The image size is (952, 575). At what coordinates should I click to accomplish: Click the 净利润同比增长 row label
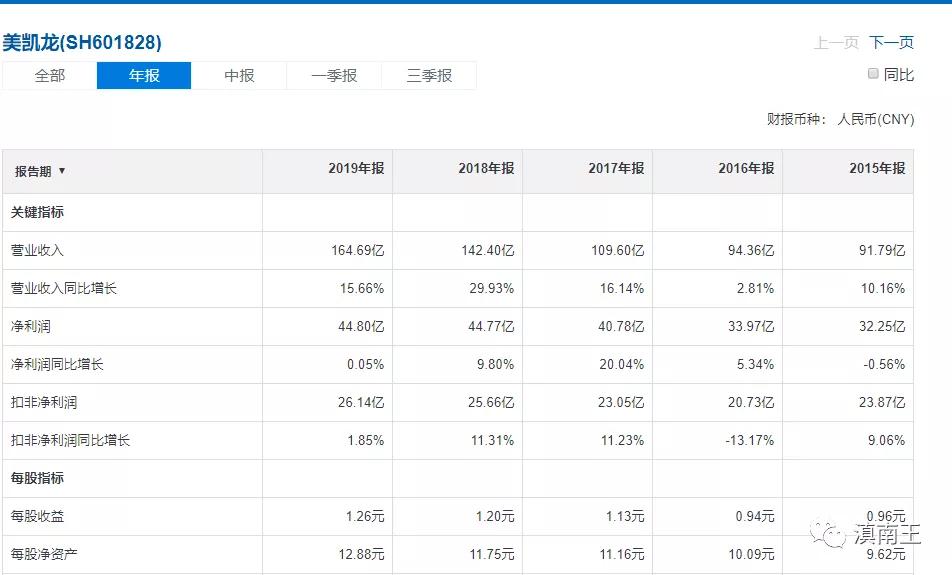pos(57,364)
